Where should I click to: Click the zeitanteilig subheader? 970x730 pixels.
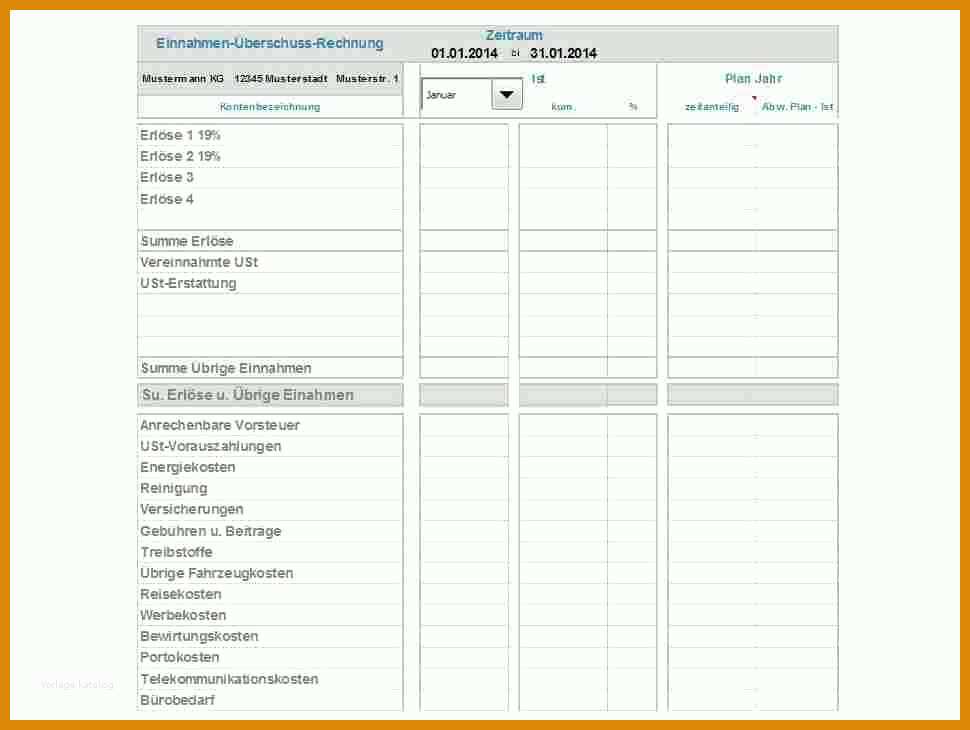point(711,106)
